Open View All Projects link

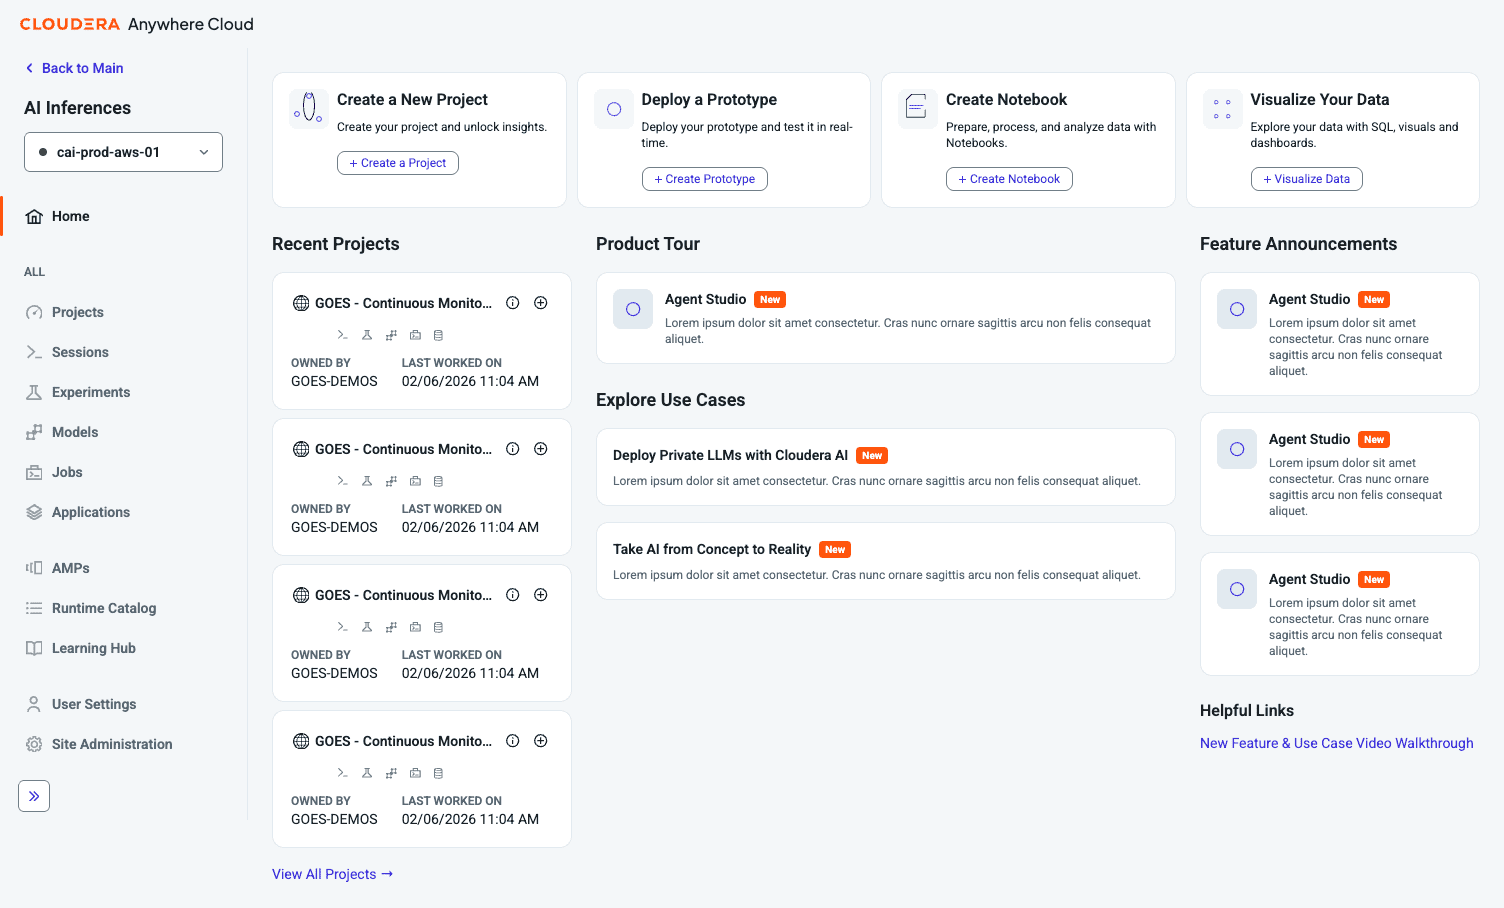(x=332, y=874)
